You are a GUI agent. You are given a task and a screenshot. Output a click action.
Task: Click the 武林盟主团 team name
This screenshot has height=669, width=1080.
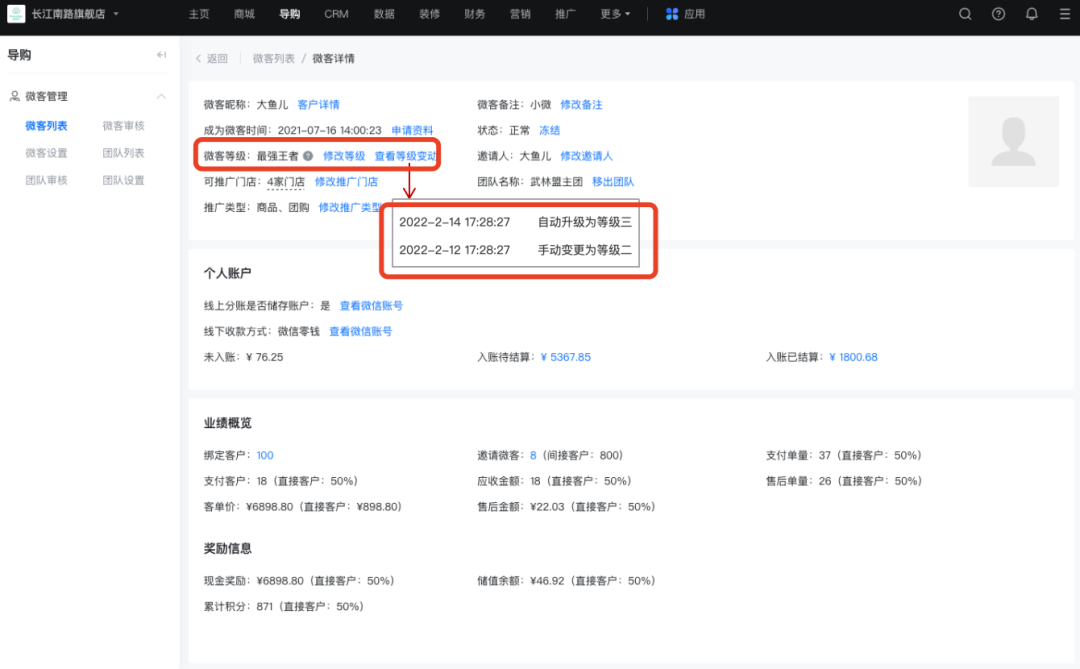tap(556, 182)
